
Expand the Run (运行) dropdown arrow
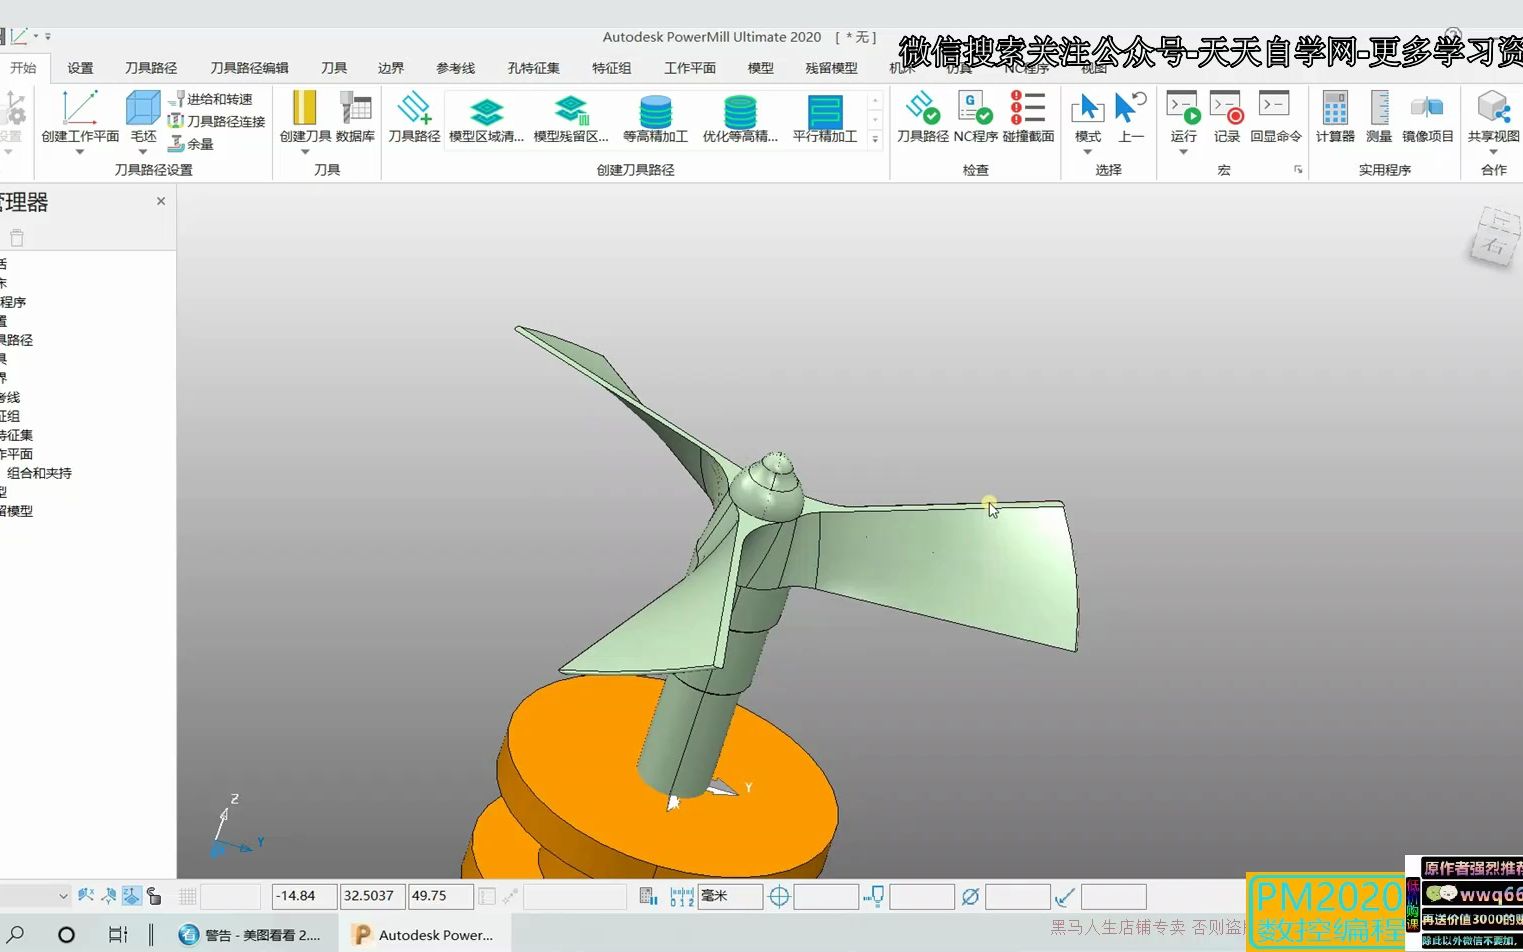[1183, 152]
